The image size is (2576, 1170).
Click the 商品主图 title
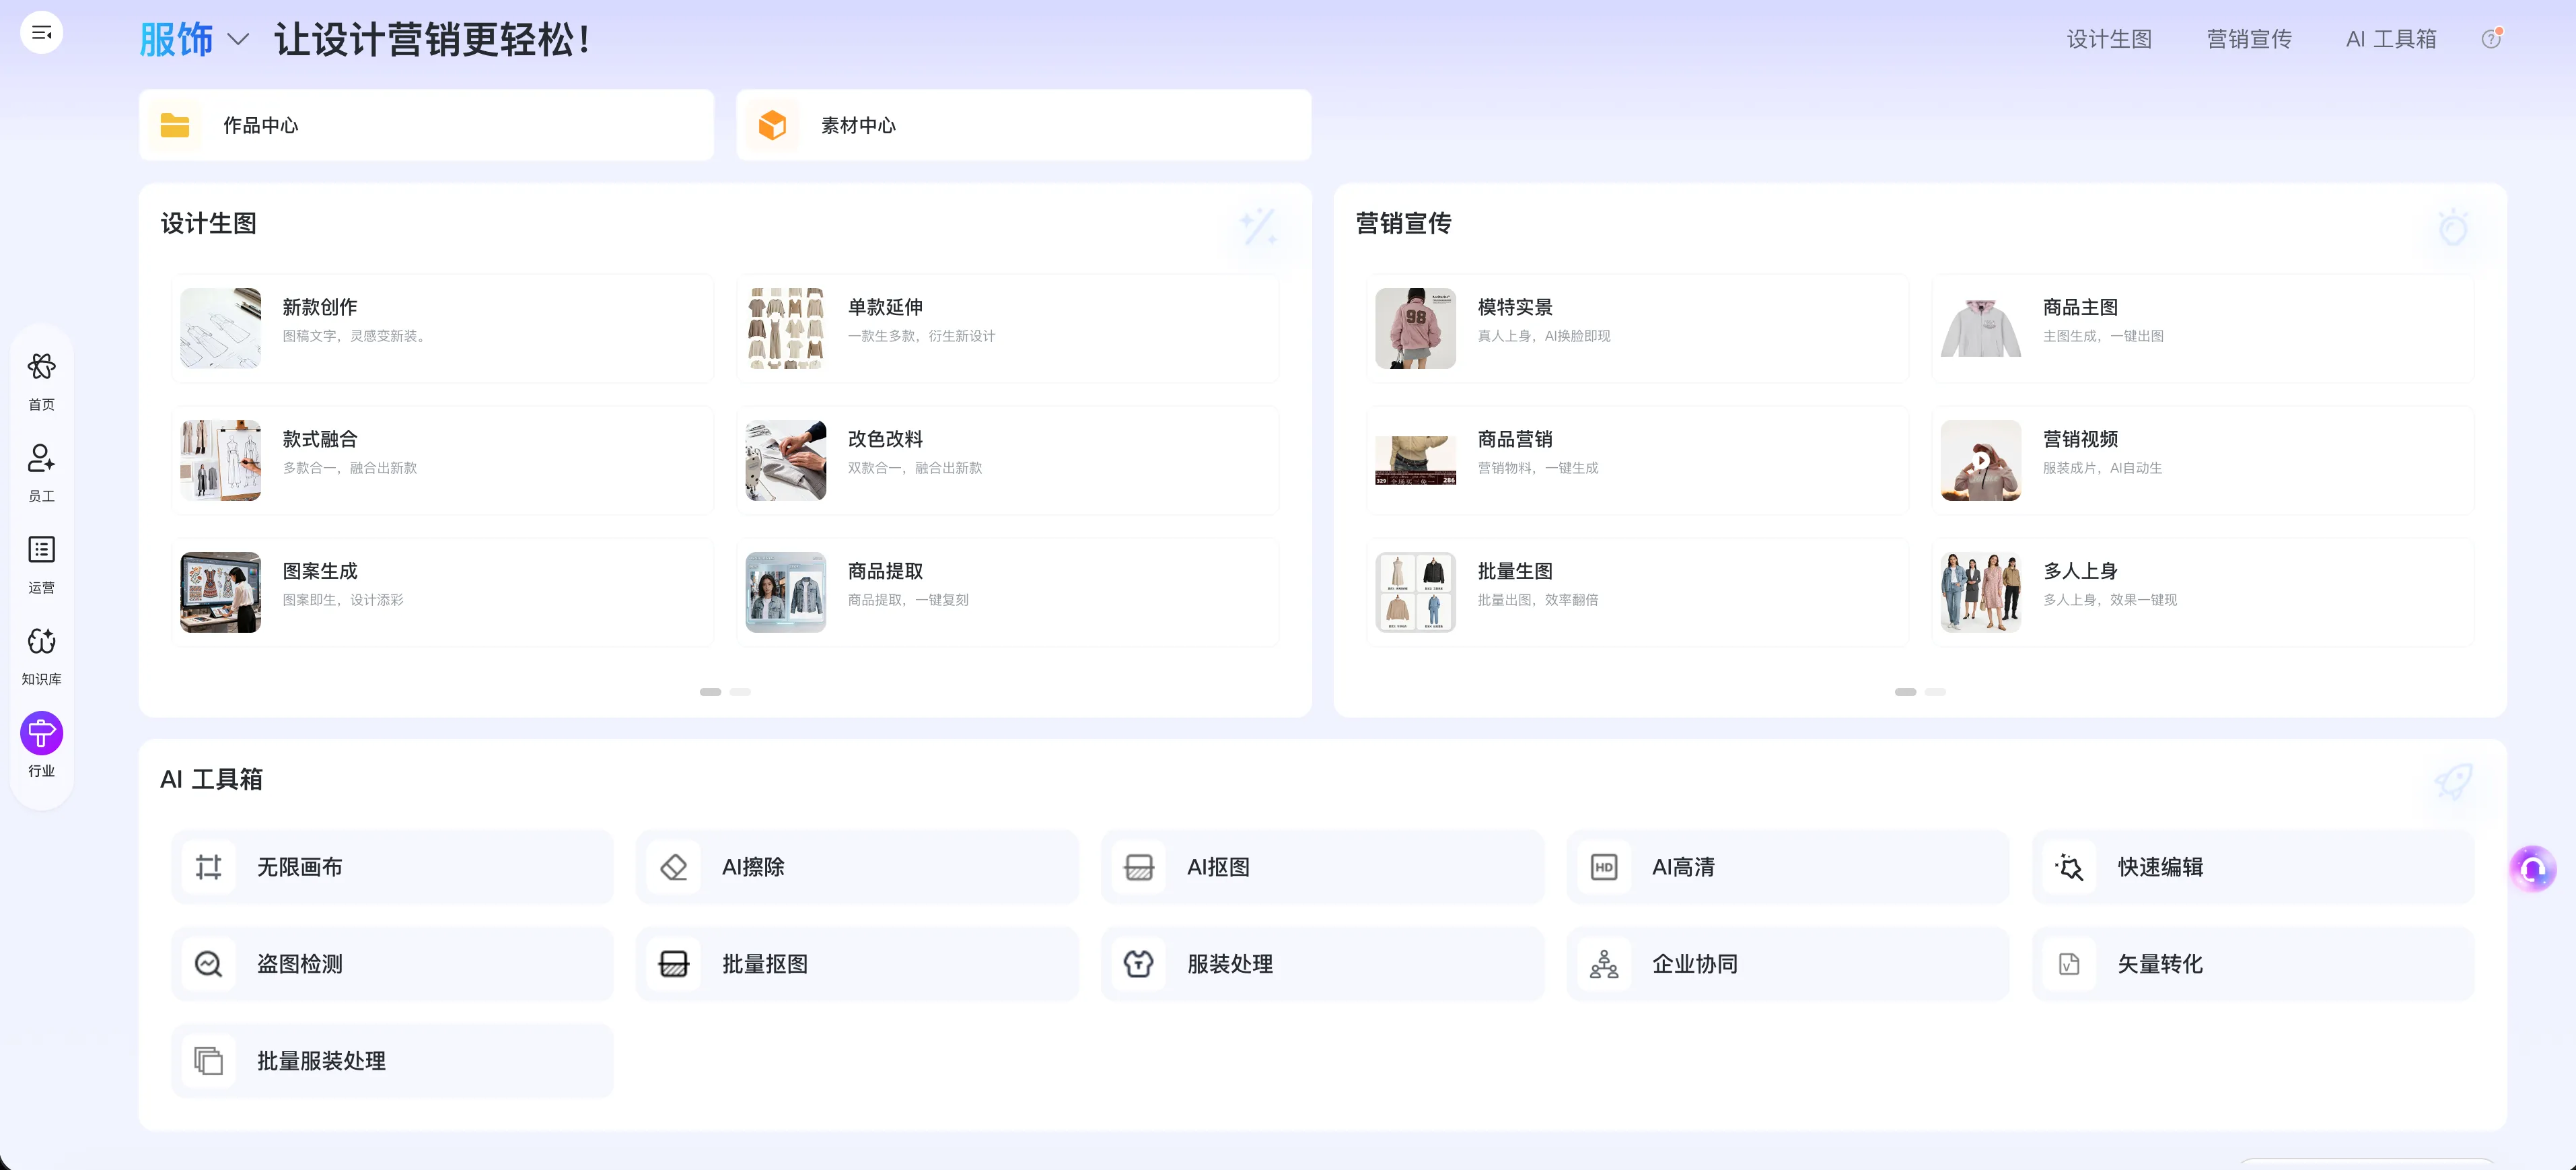2080,307
